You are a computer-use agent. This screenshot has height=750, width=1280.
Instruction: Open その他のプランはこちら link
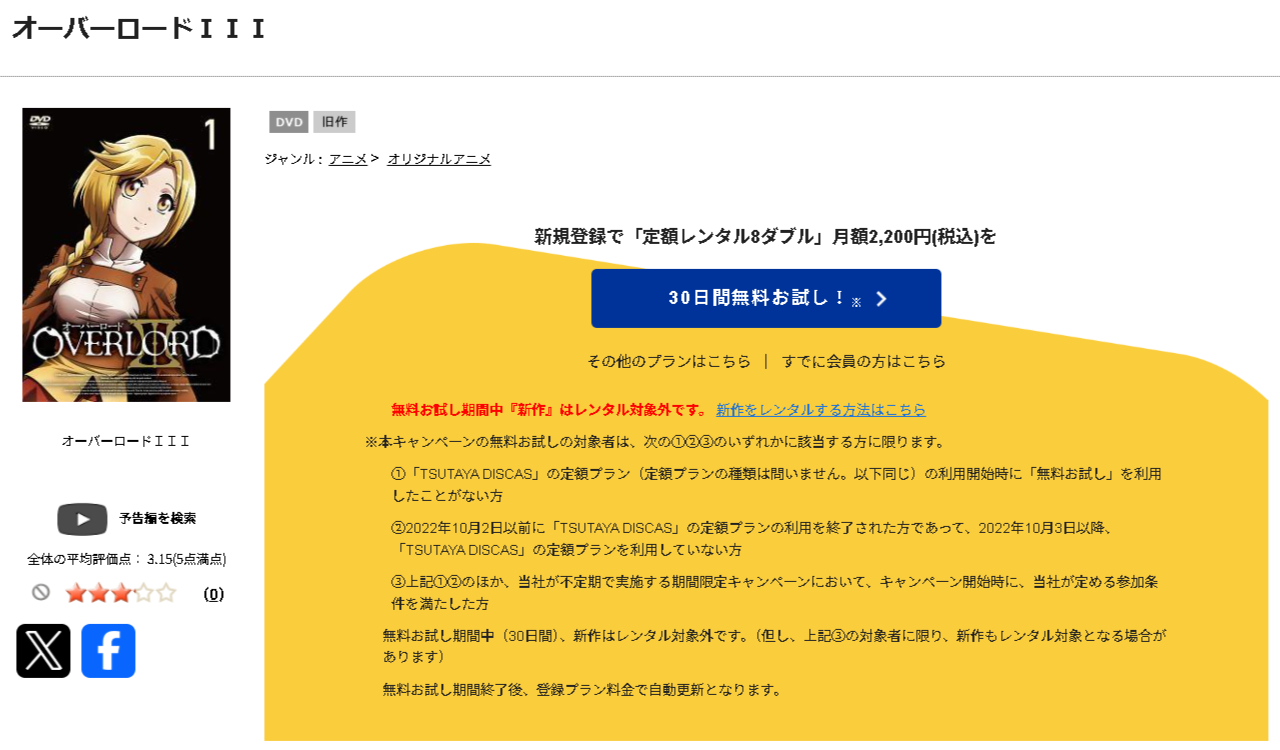(x=668, y=361)
